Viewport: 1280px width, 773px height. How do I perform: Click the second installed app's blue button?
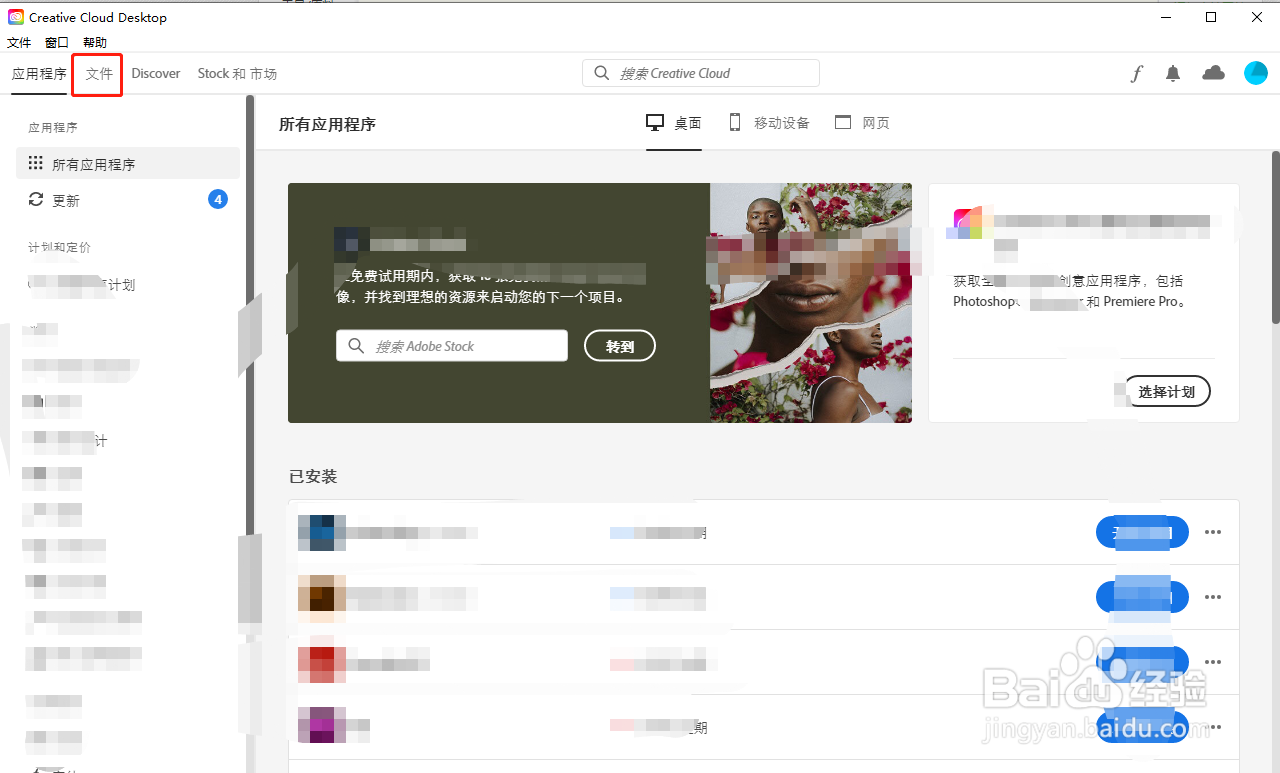pos(1142,597)
